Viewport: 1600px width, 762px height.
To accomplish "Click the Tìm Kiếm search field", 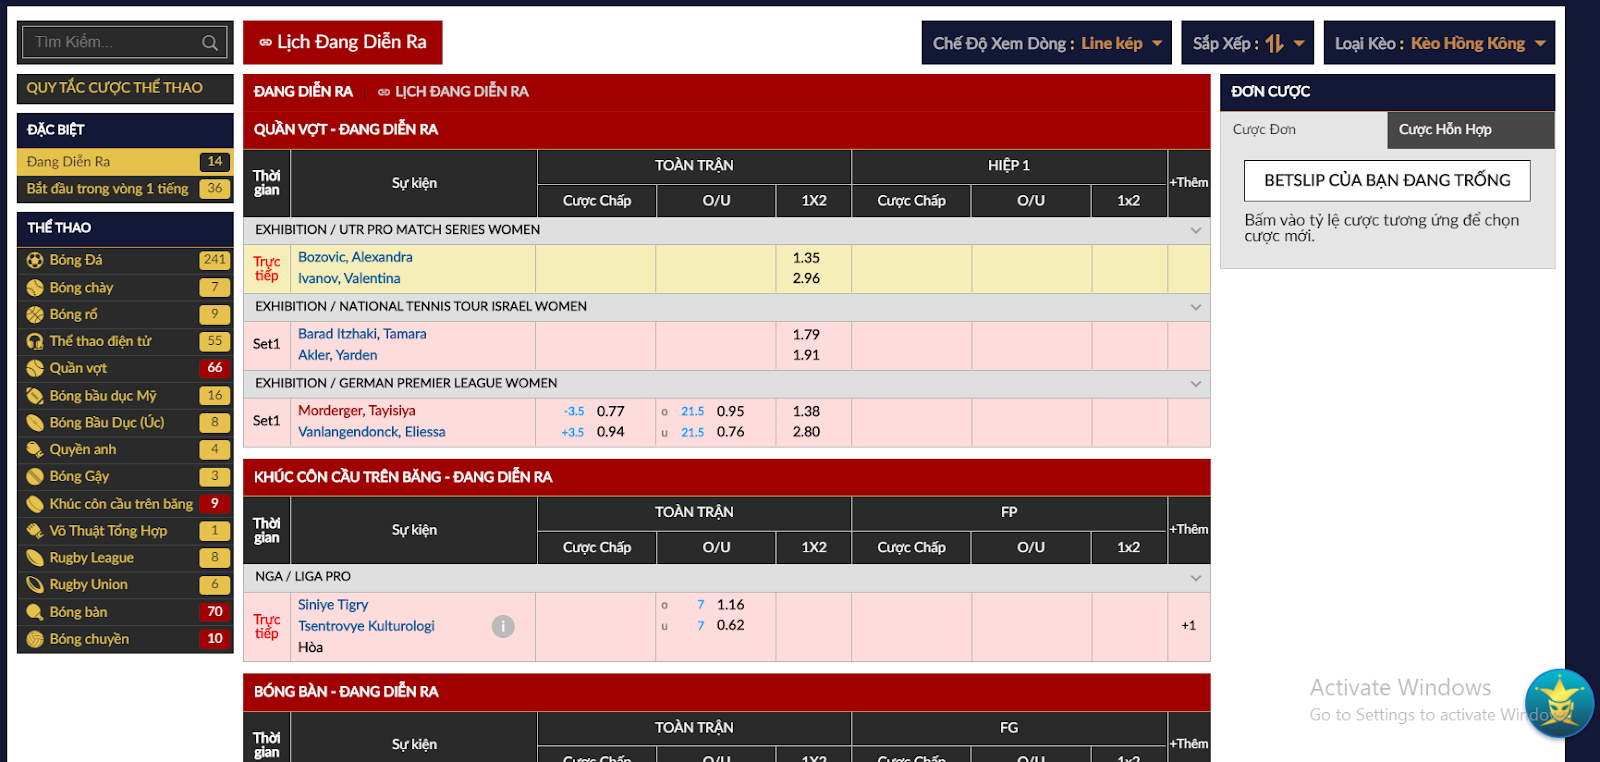I will pos(112,42).
